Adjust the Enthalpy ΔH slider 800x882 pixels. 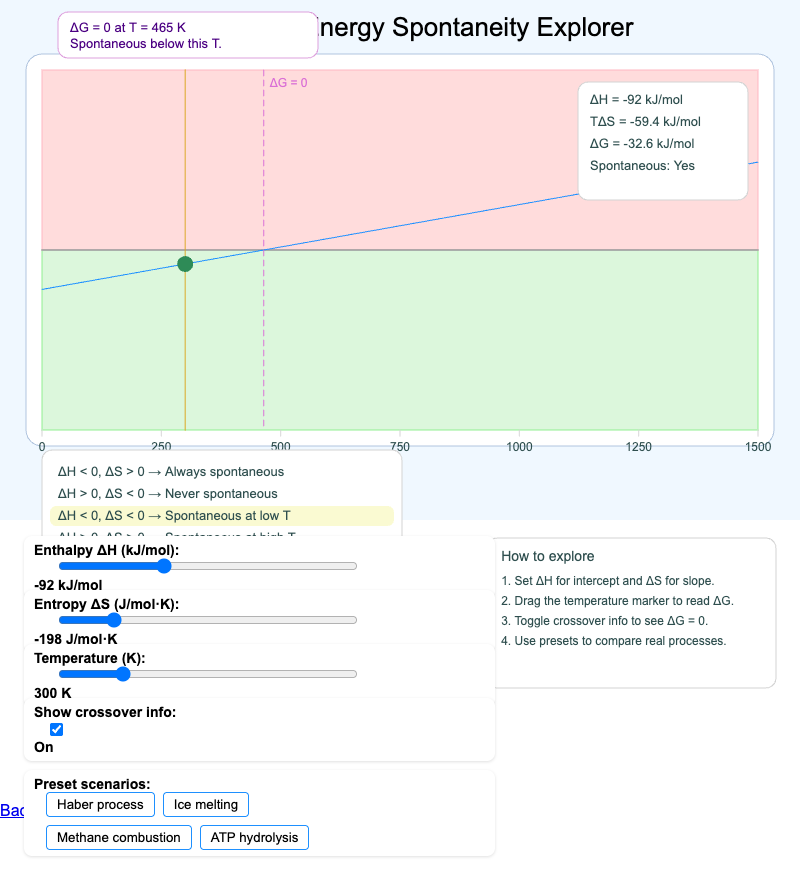(x=163, y=565)
